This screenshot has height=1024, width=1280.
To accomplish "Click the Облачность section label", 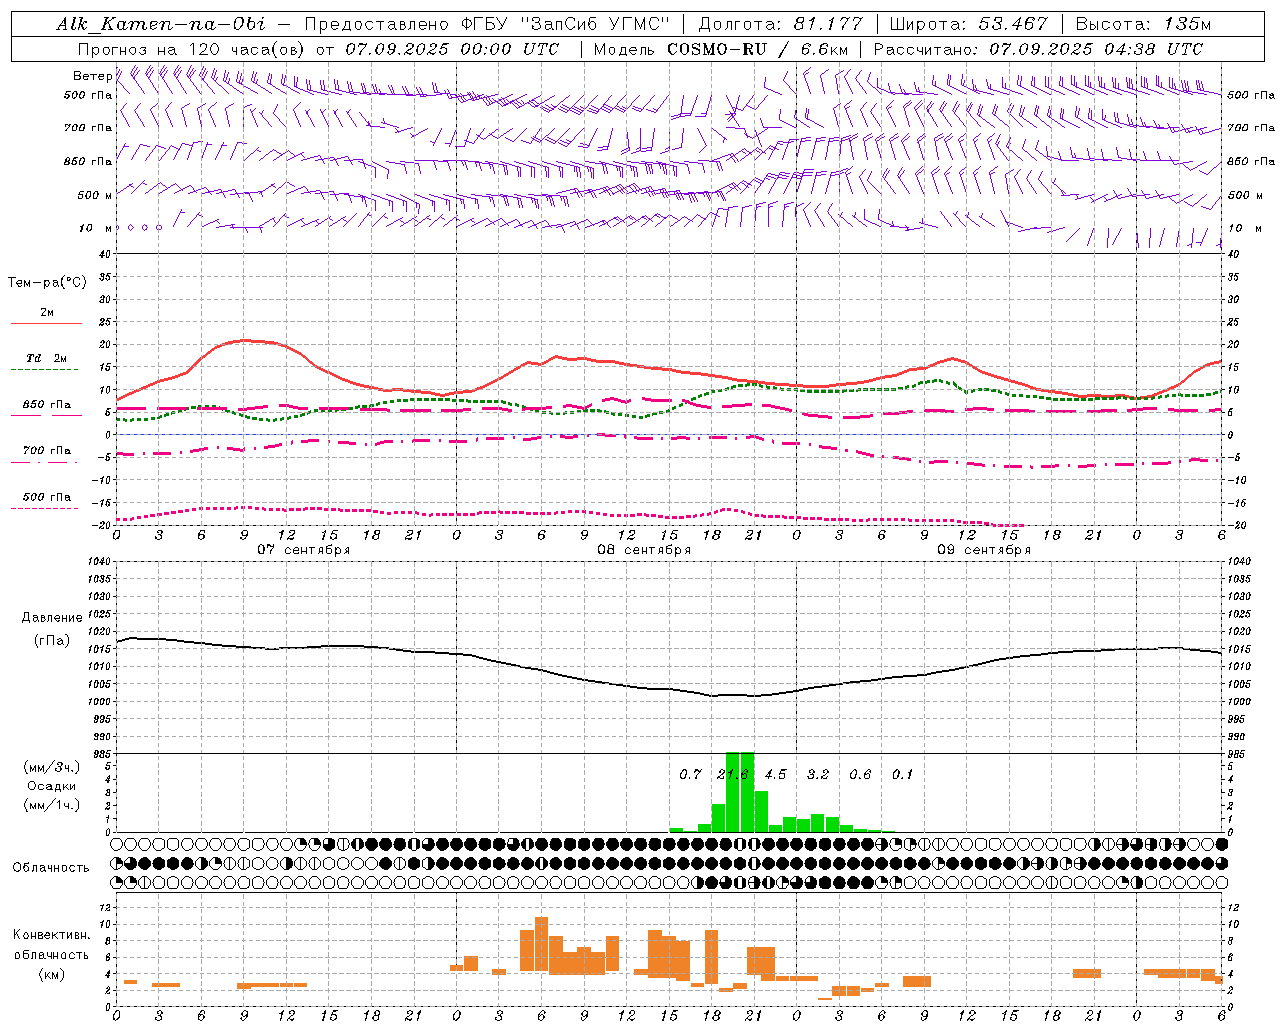I will (51, 868).
